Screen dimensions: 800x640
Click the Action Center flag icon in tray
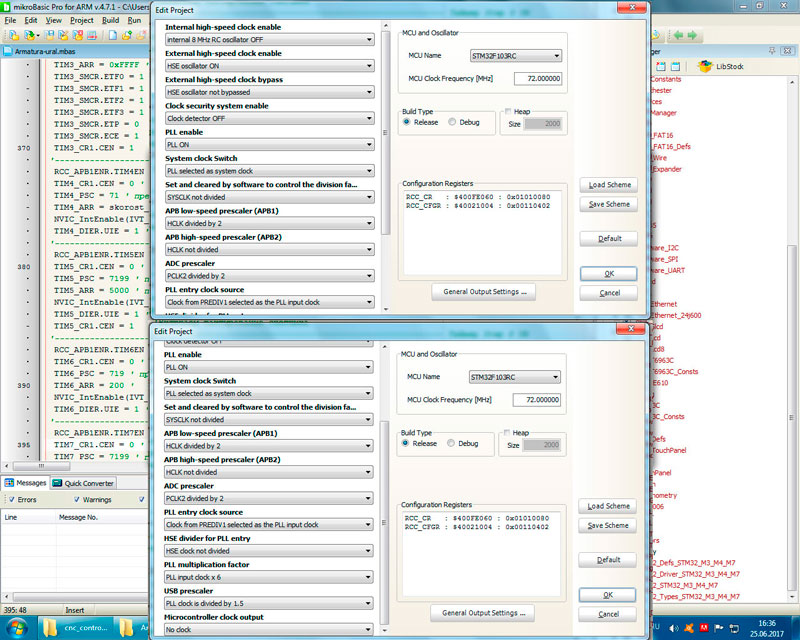tap(719, 628)
